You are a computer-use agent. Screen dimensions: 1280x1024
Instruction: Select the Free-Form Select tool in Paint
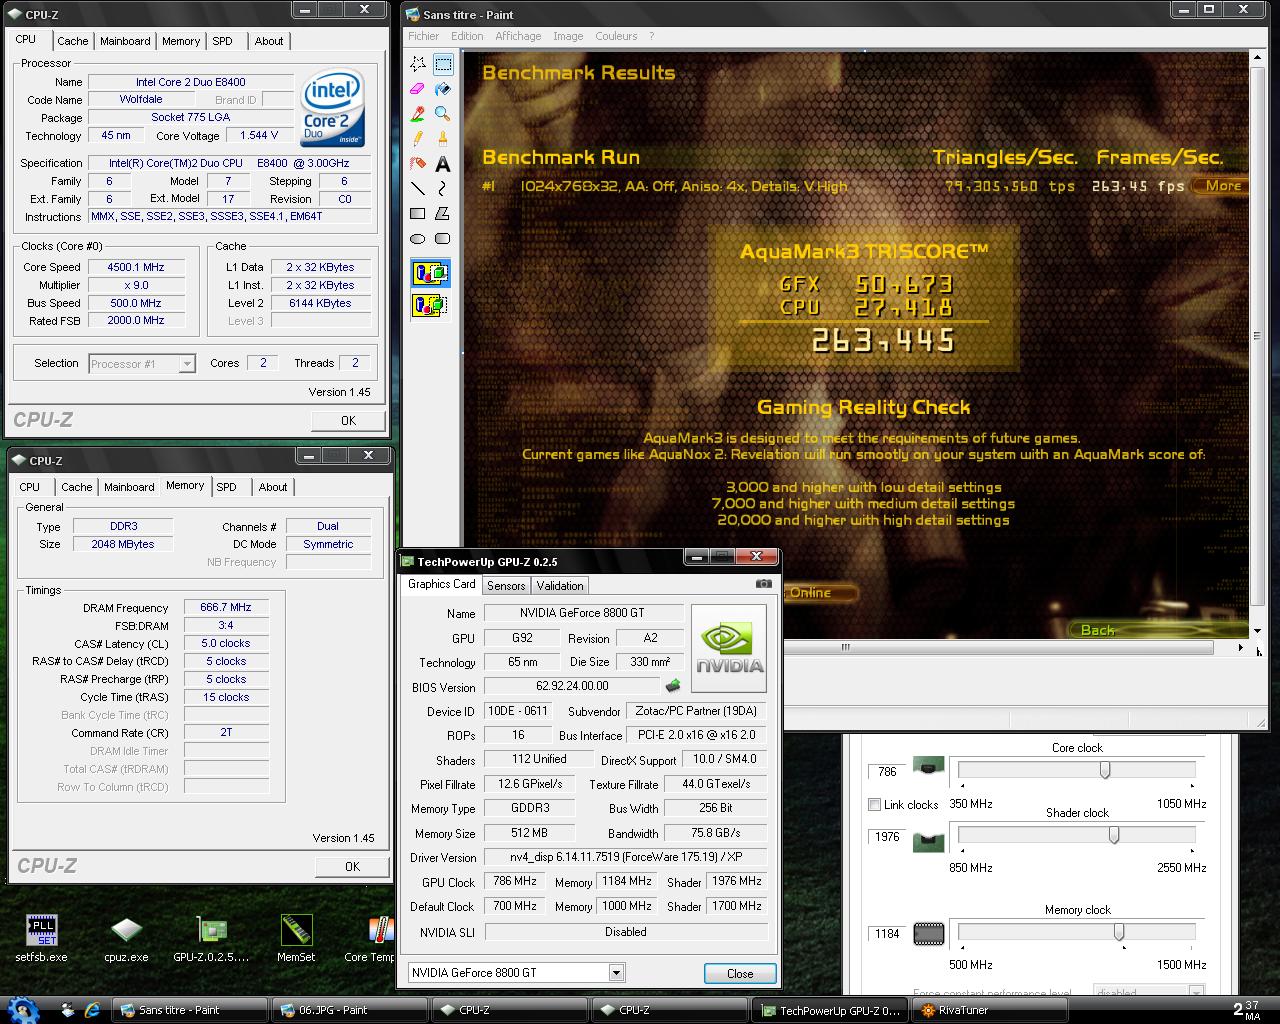pos(418,64)
